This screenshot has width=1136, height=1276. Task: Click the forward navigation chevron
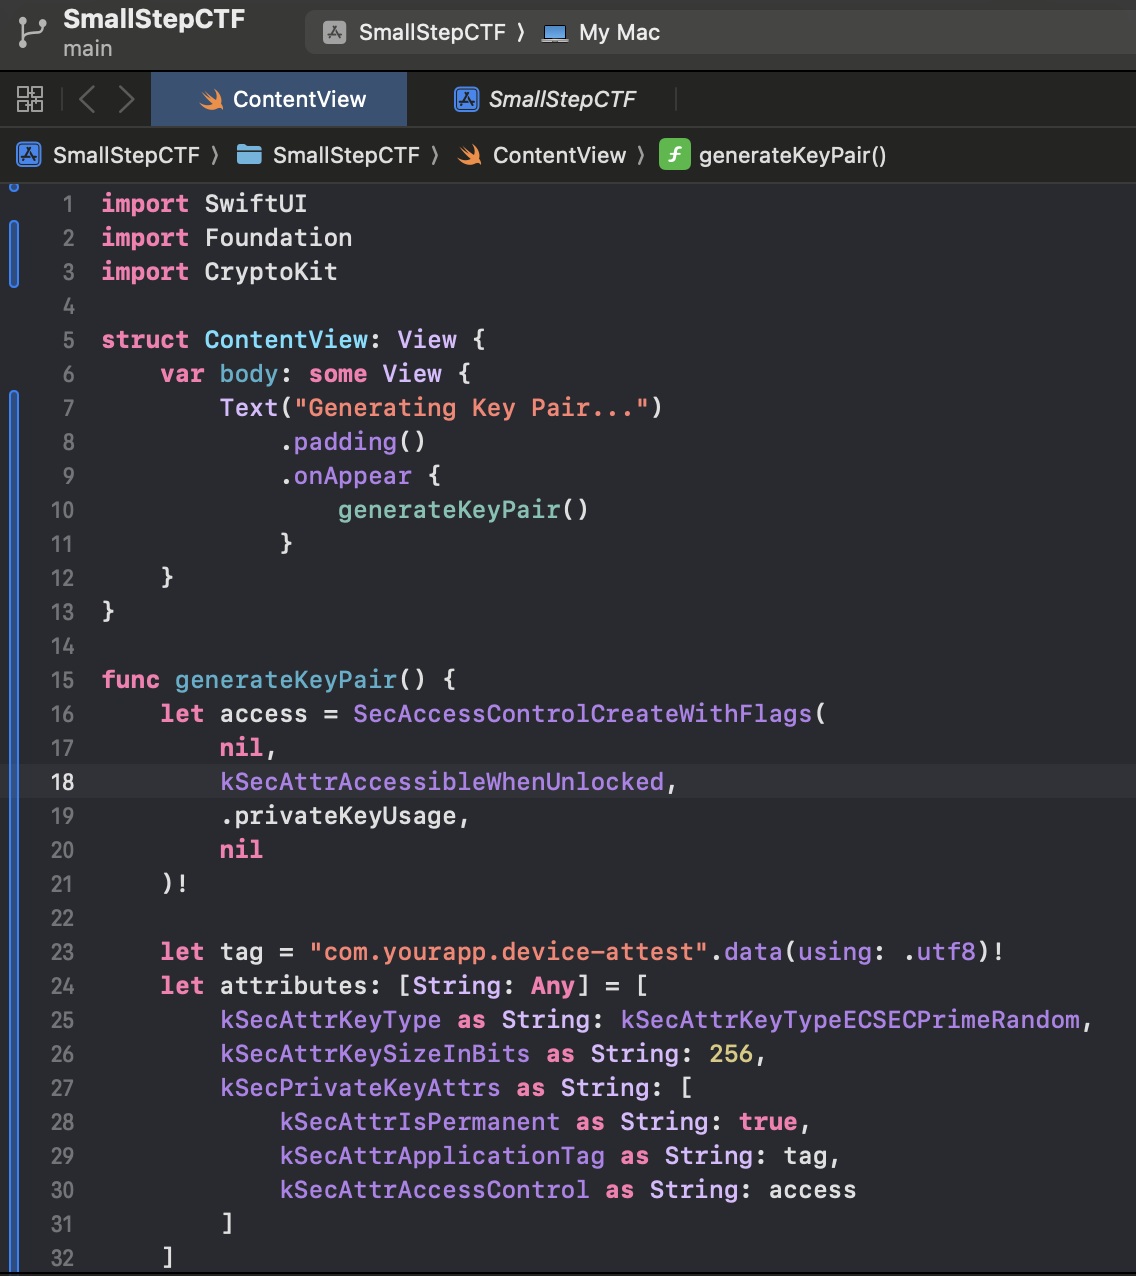click(x=126, y=98)
